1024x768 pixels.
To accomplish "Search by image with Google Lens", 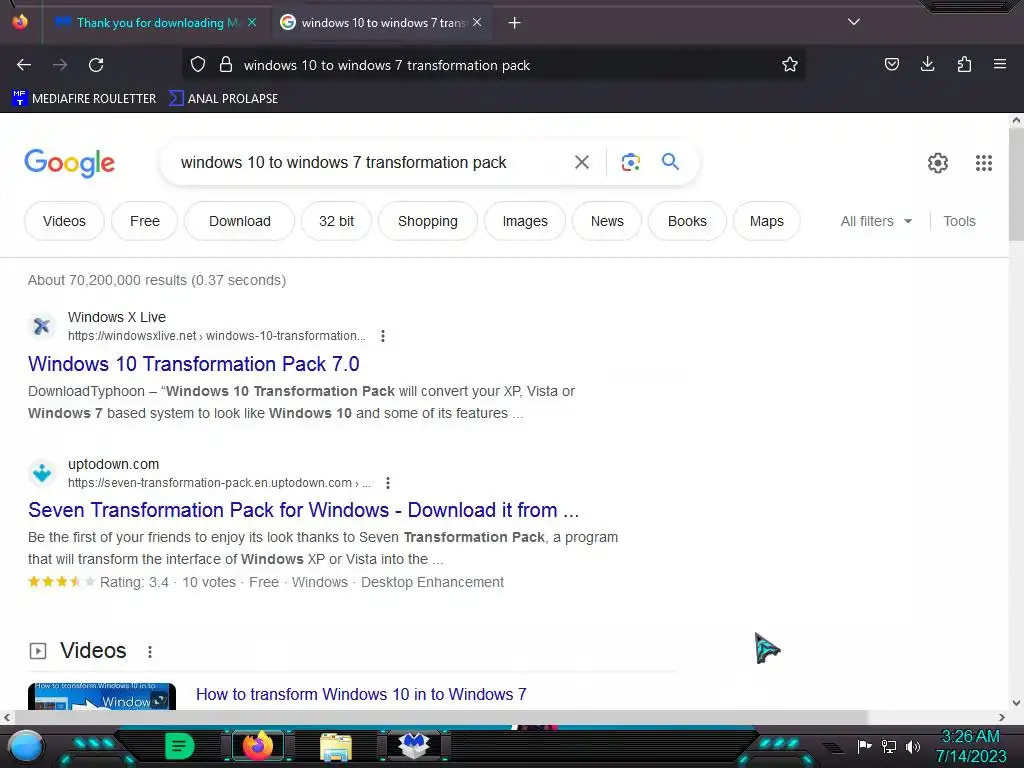I will (630, 162).
